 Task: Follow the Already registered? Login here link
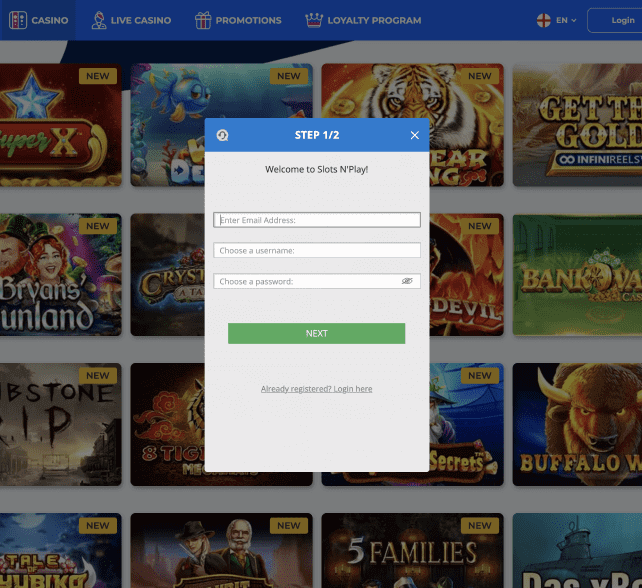pos(316,389)
